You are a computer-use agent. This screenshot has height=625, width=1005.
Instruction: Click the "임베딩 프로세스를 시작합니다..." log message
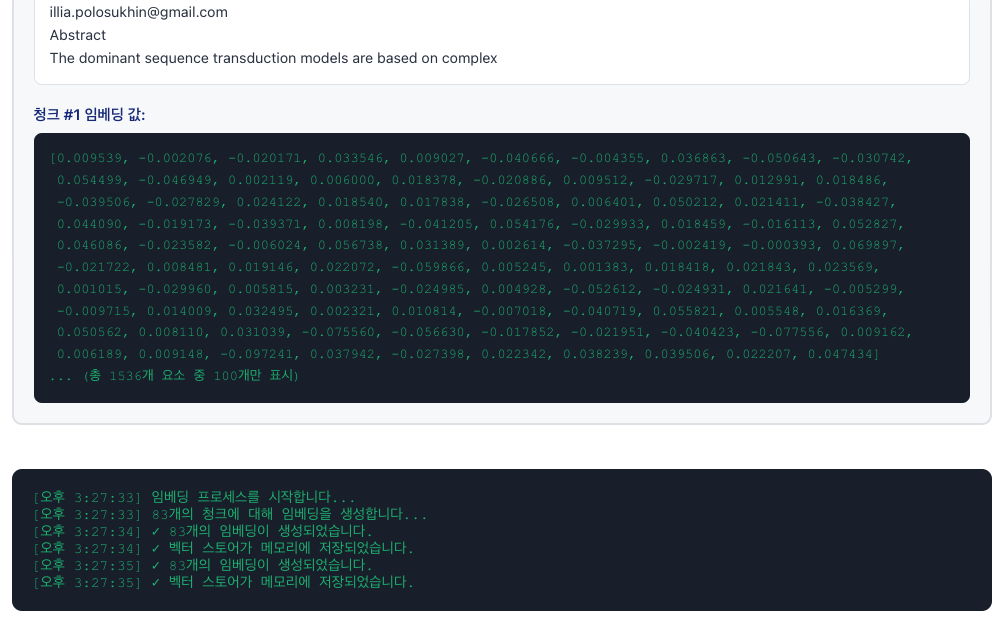coord(253,497)
